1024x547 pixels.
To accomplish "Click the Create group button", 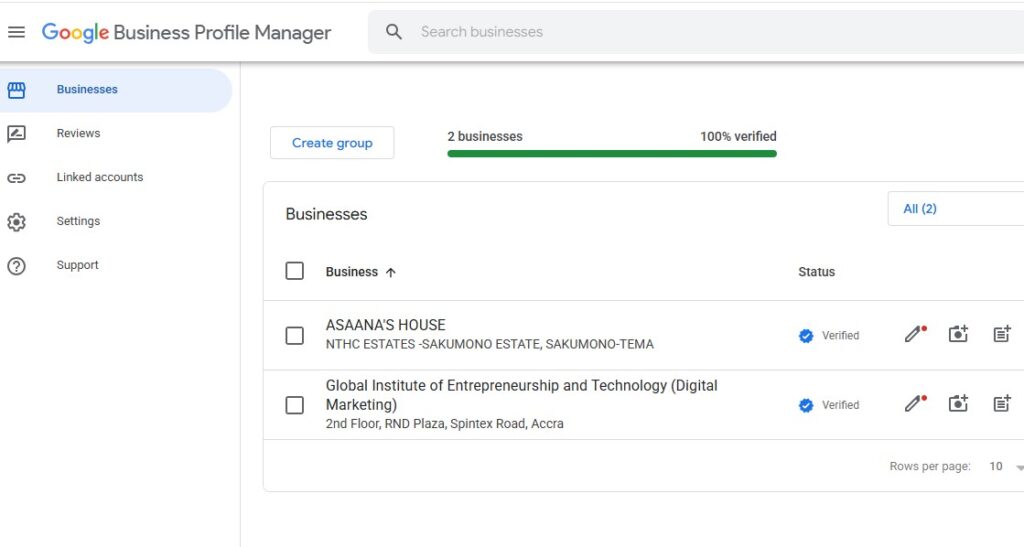I will coord(332,143).
